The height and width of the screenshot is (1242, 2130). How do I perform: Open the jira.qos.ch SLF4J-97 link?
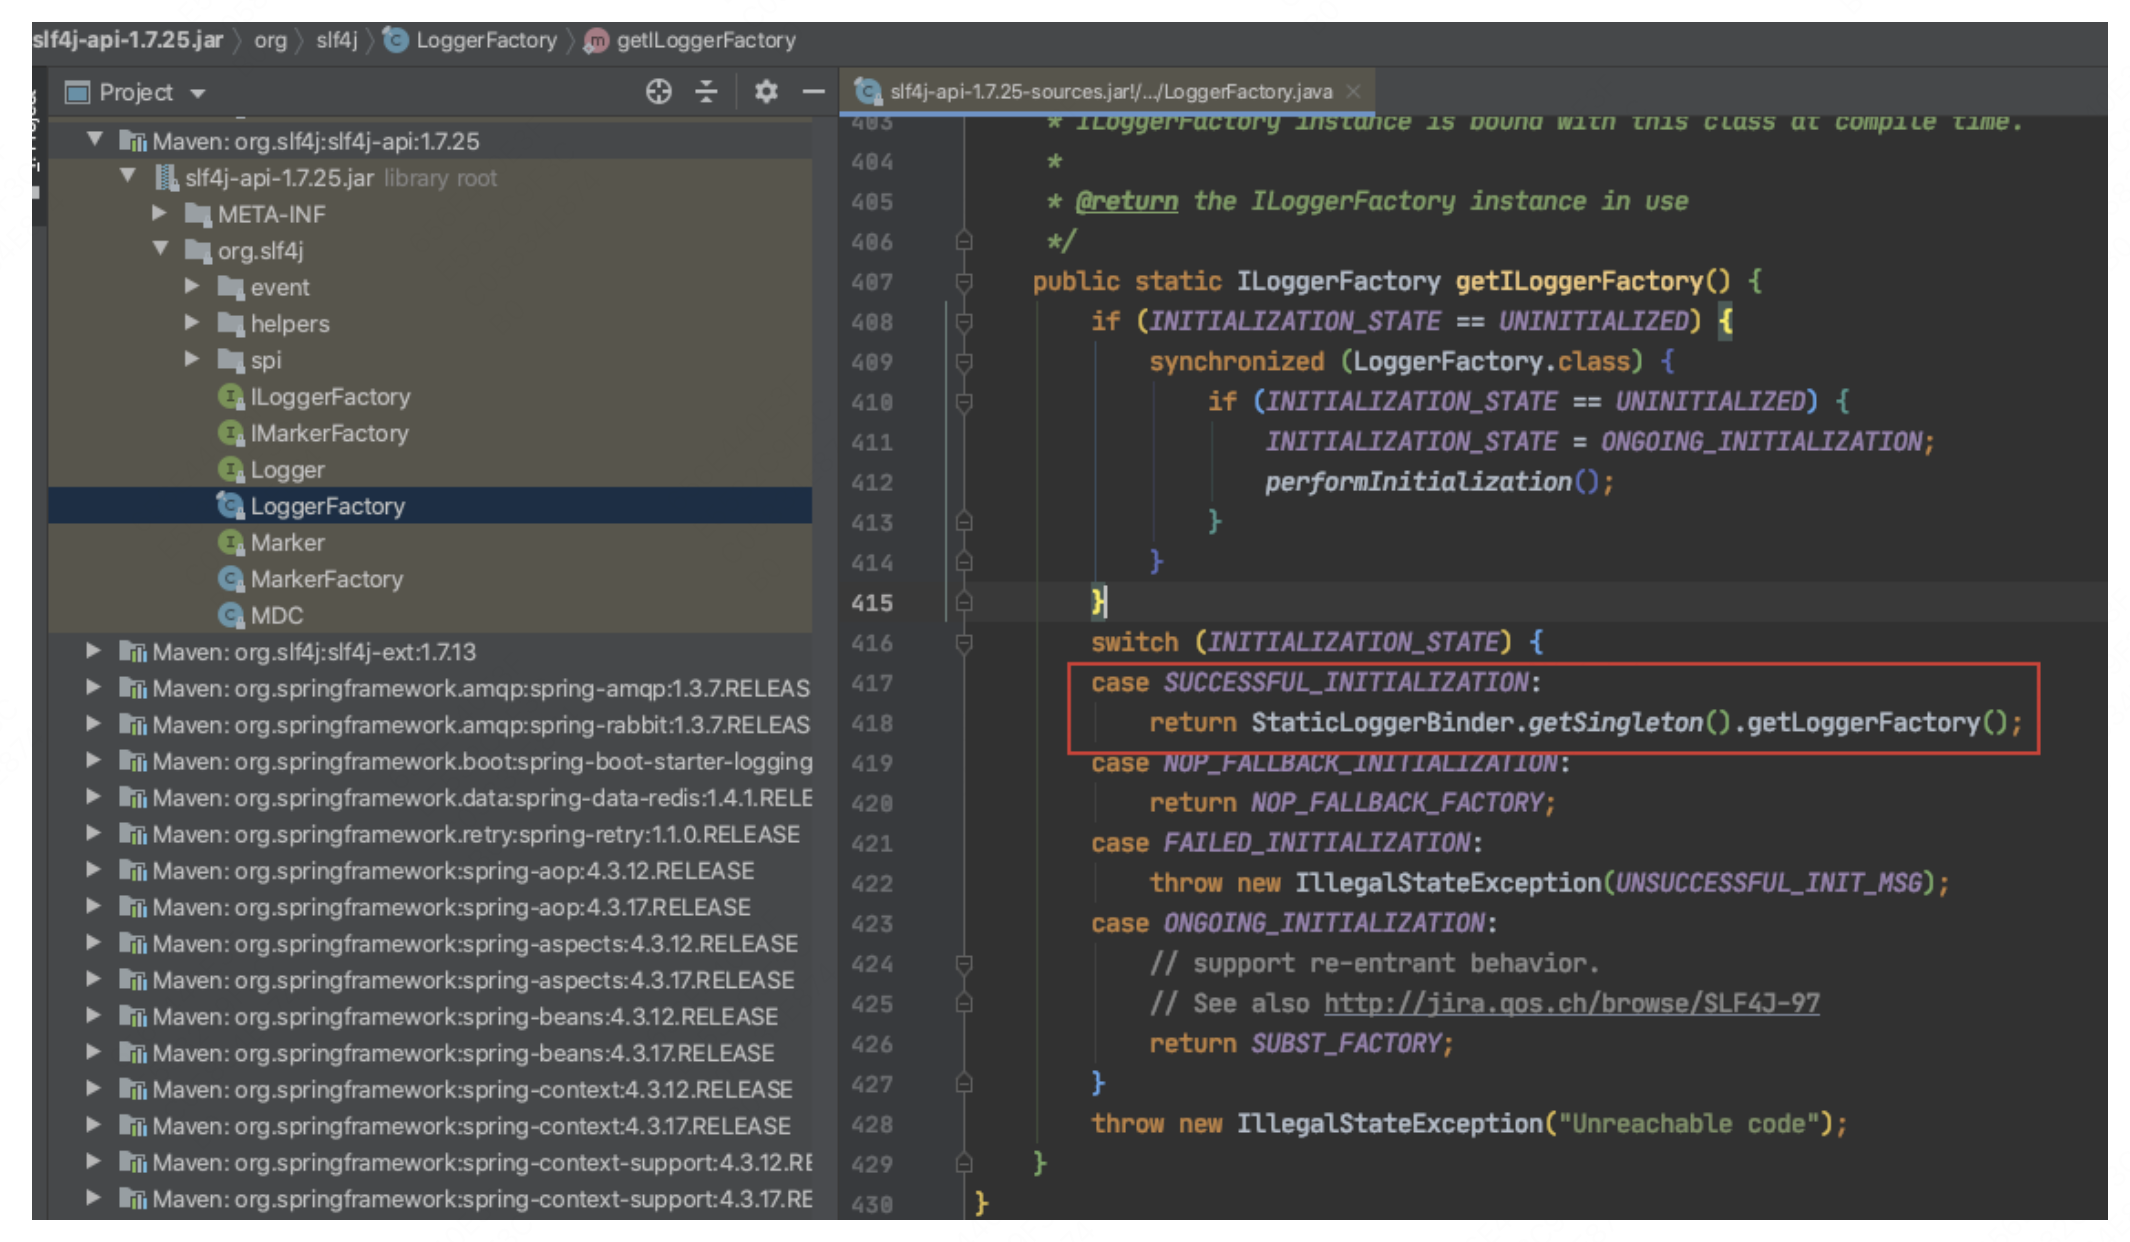(x=1571, y=1003)
